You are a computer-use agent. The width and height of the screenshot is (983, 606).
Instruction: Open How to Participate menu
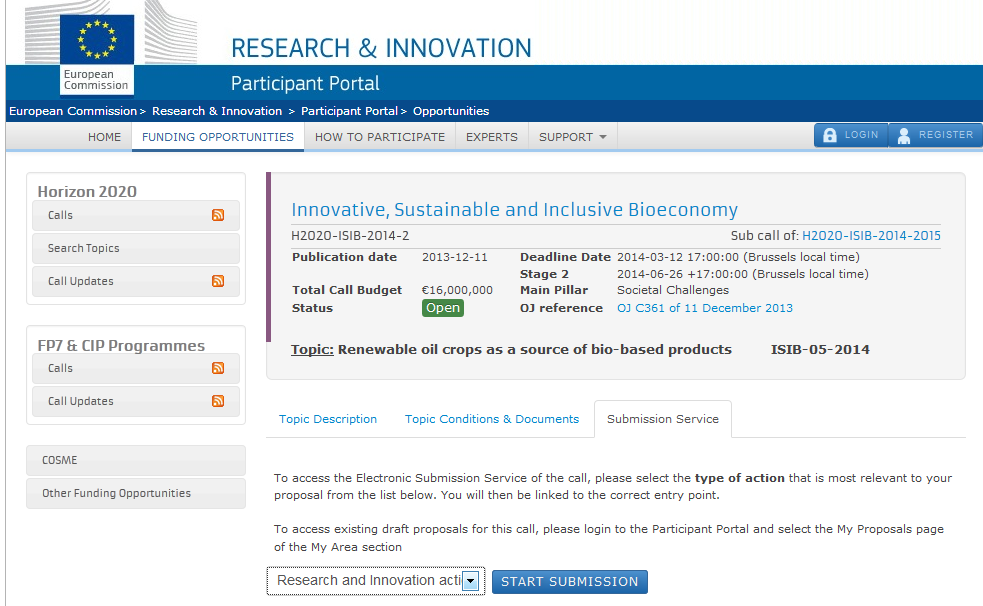click(x=380, y=137)
